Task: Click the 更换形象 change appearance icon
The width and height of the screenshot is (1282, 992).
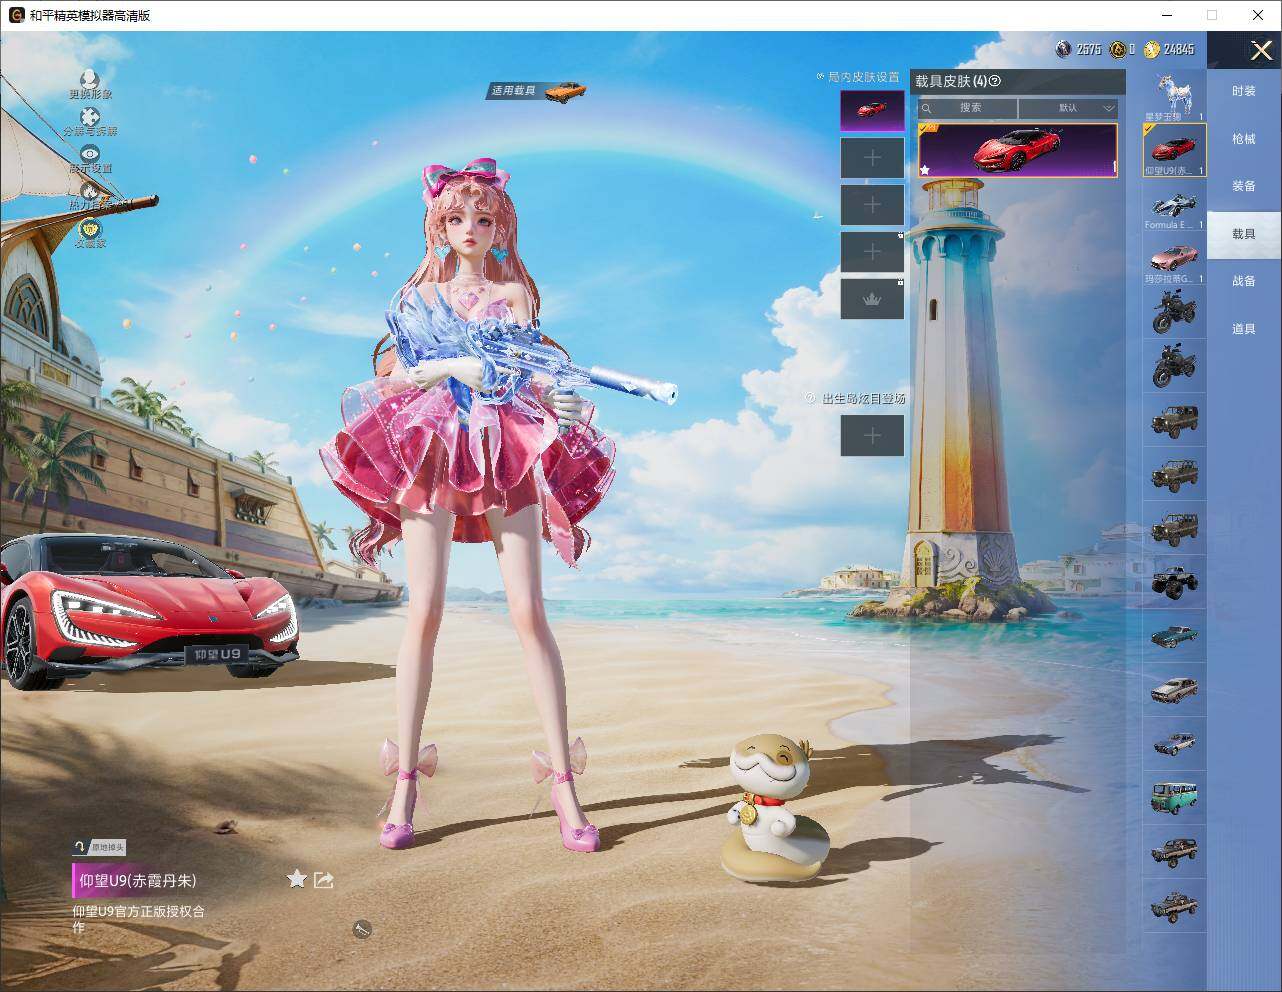Action: (90, 79)
